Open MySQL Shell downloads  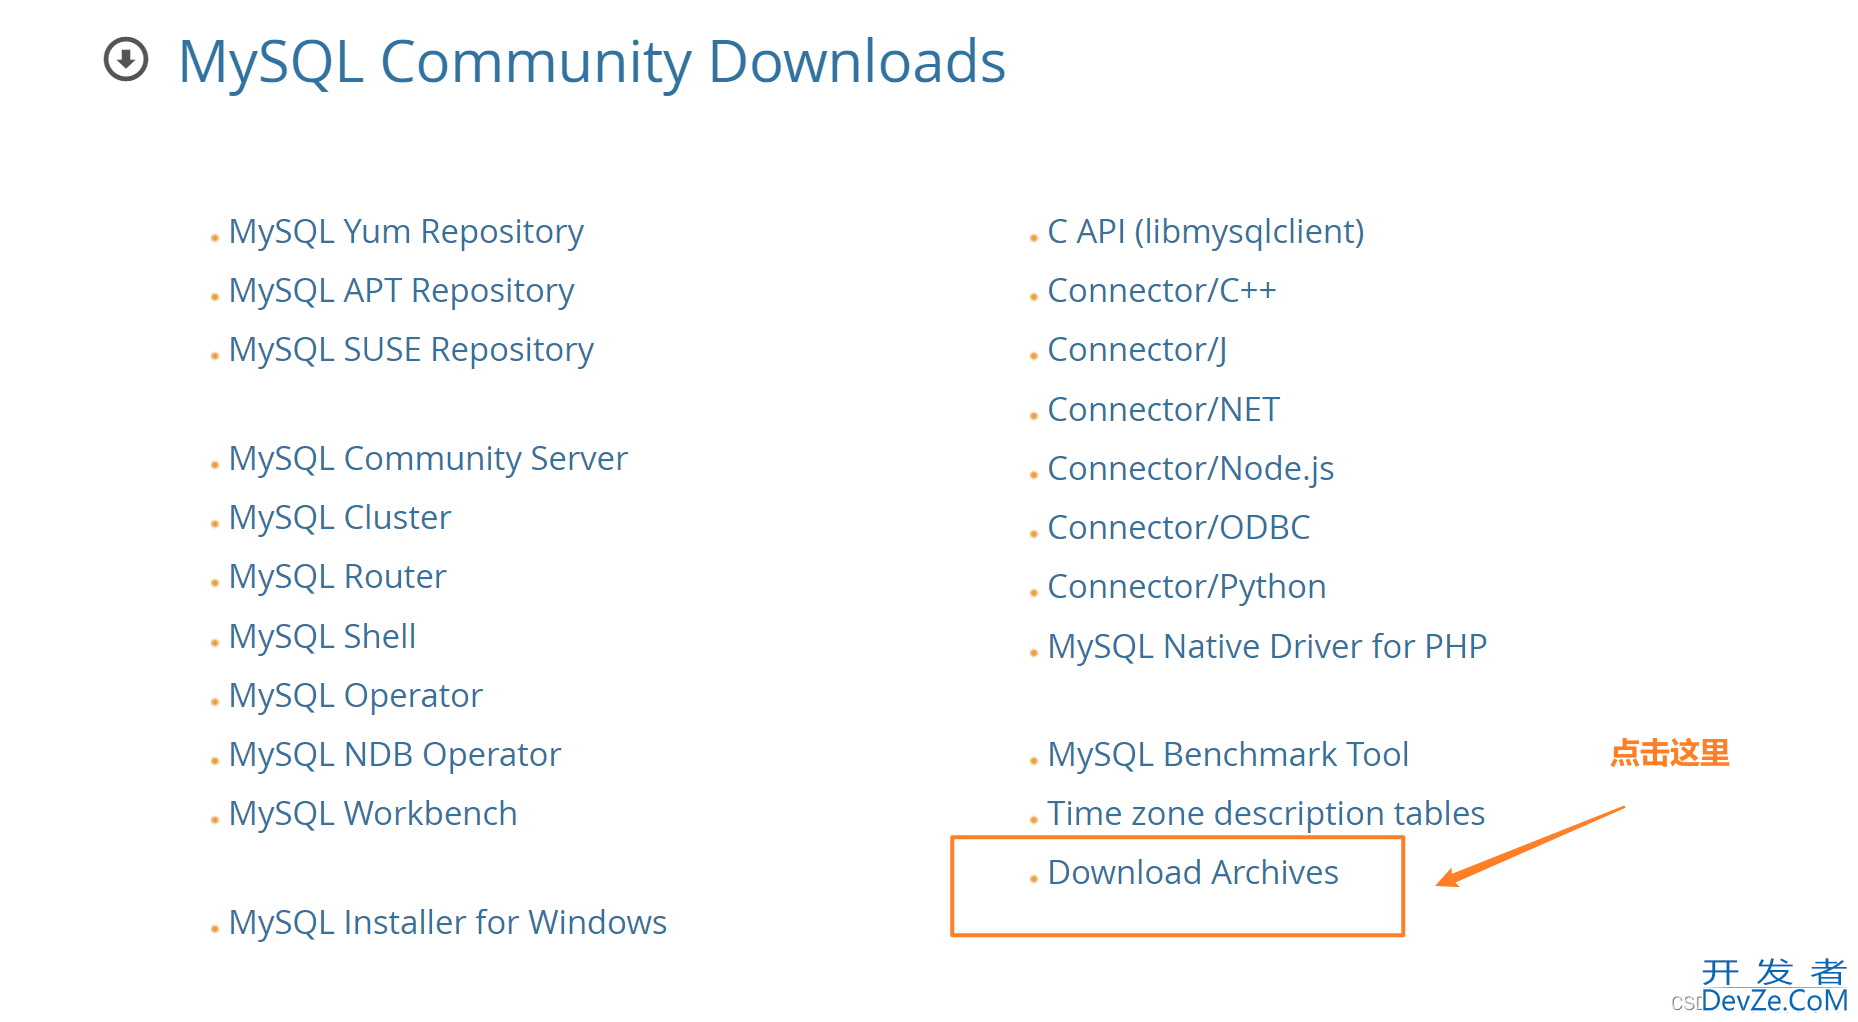[322, 637]
